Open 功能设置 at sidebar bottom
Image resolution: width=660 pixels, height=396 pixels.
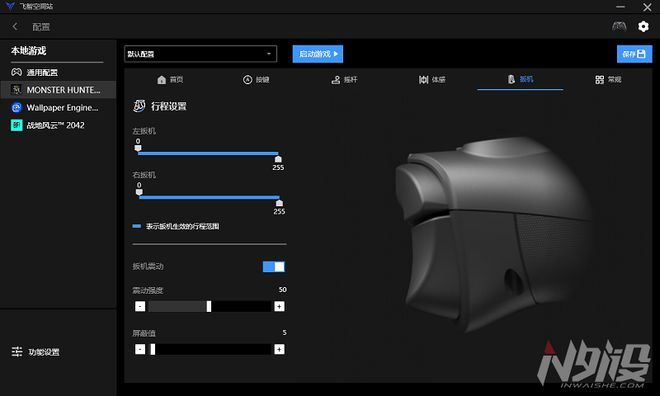click(x=35, y=352)
